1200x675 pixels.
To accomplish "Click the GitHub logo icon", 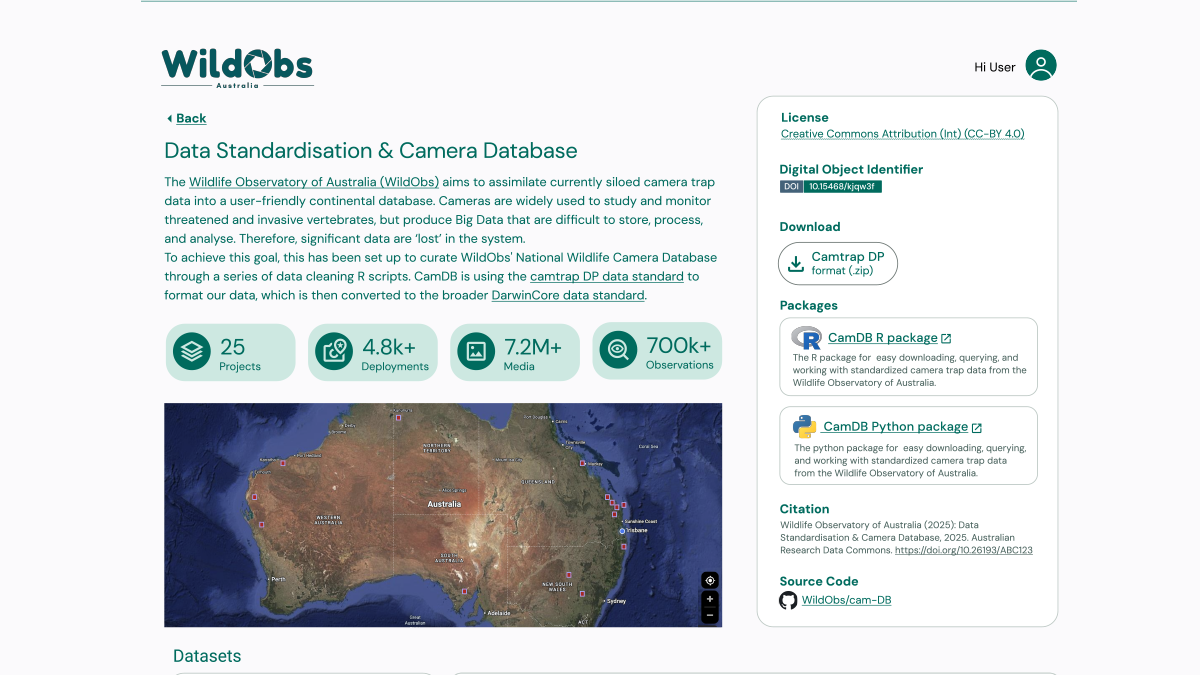I will point(788,600).
